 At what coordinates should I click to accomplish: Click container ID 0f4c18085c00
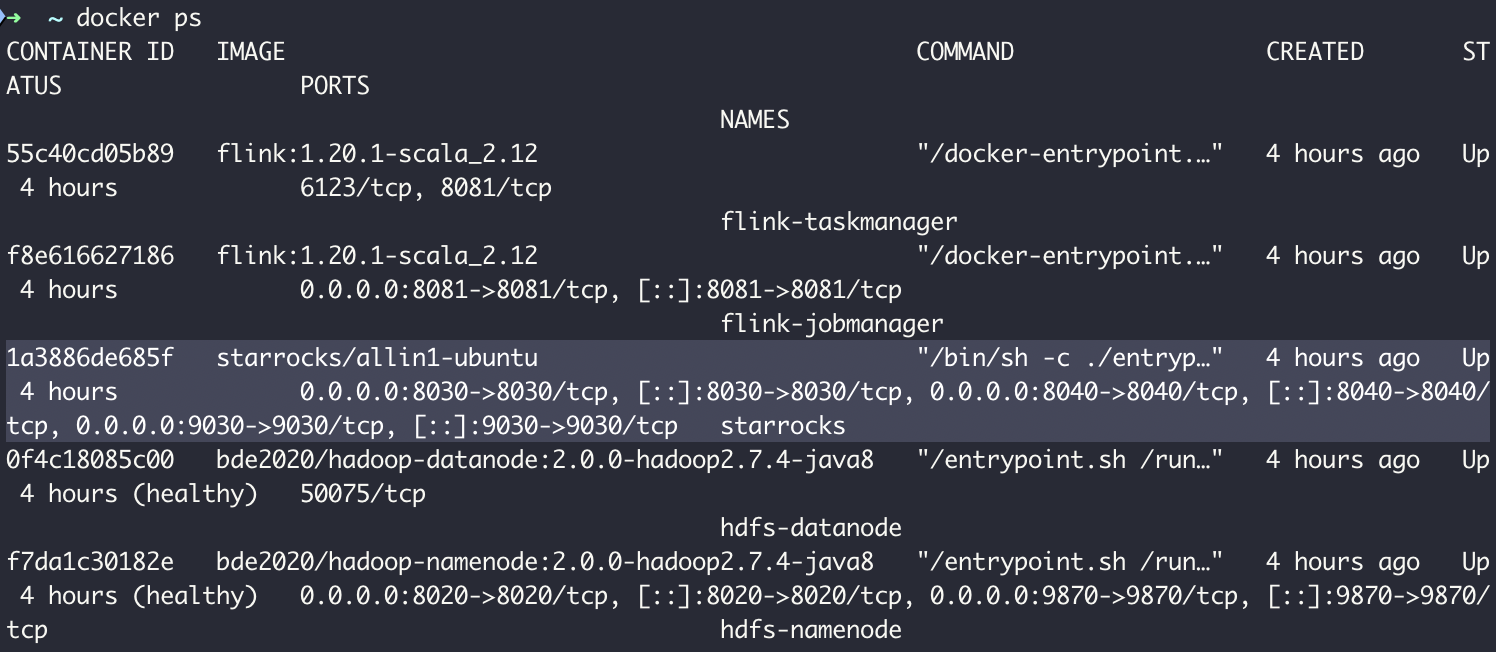[90, 459]
